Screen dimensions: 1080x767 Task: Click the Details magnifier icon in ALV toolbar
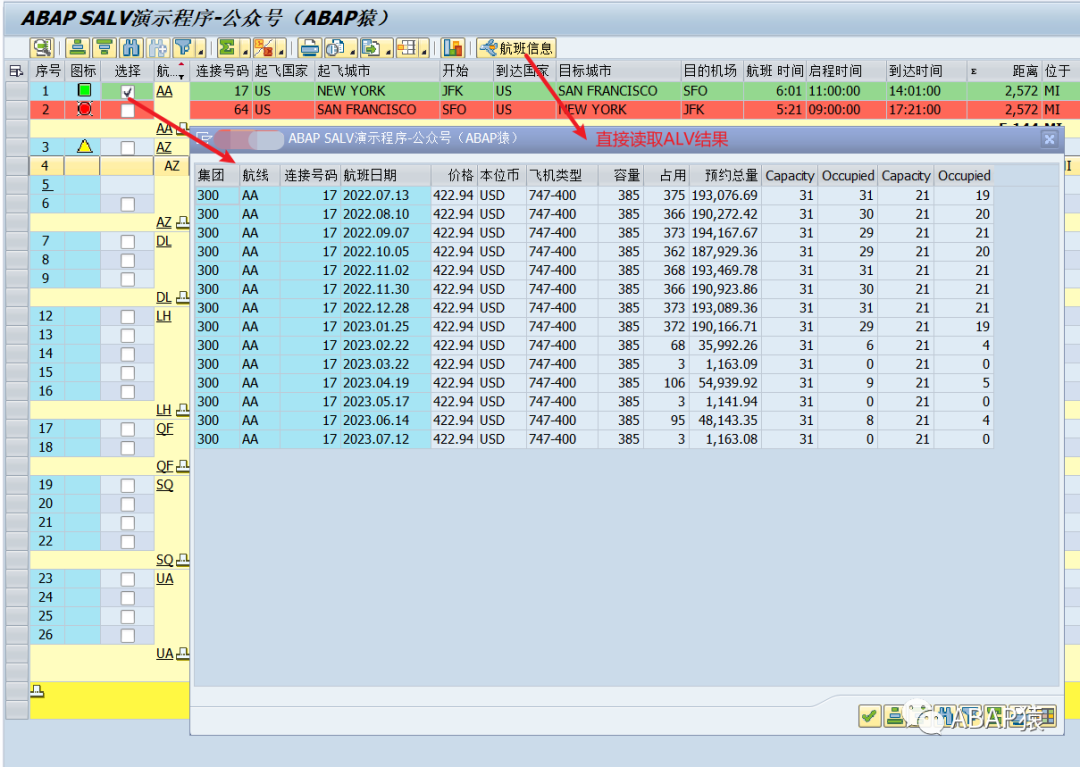pos(42,48)
